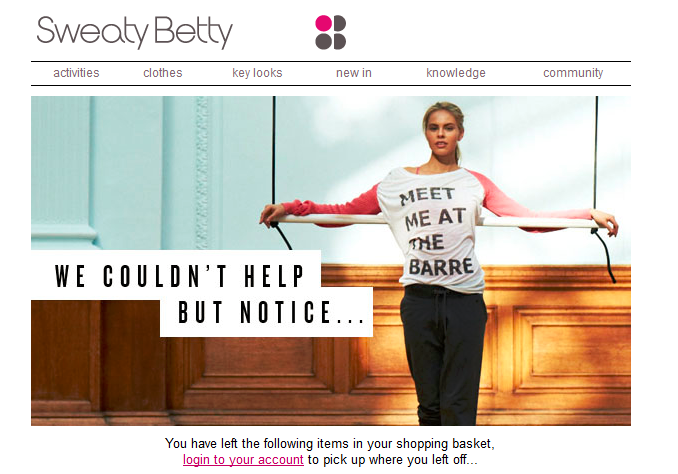Image resolution: width=678 pixels, height=474 pixels.
Task: Click the model's face in the hero image
Action: point(442,133)
